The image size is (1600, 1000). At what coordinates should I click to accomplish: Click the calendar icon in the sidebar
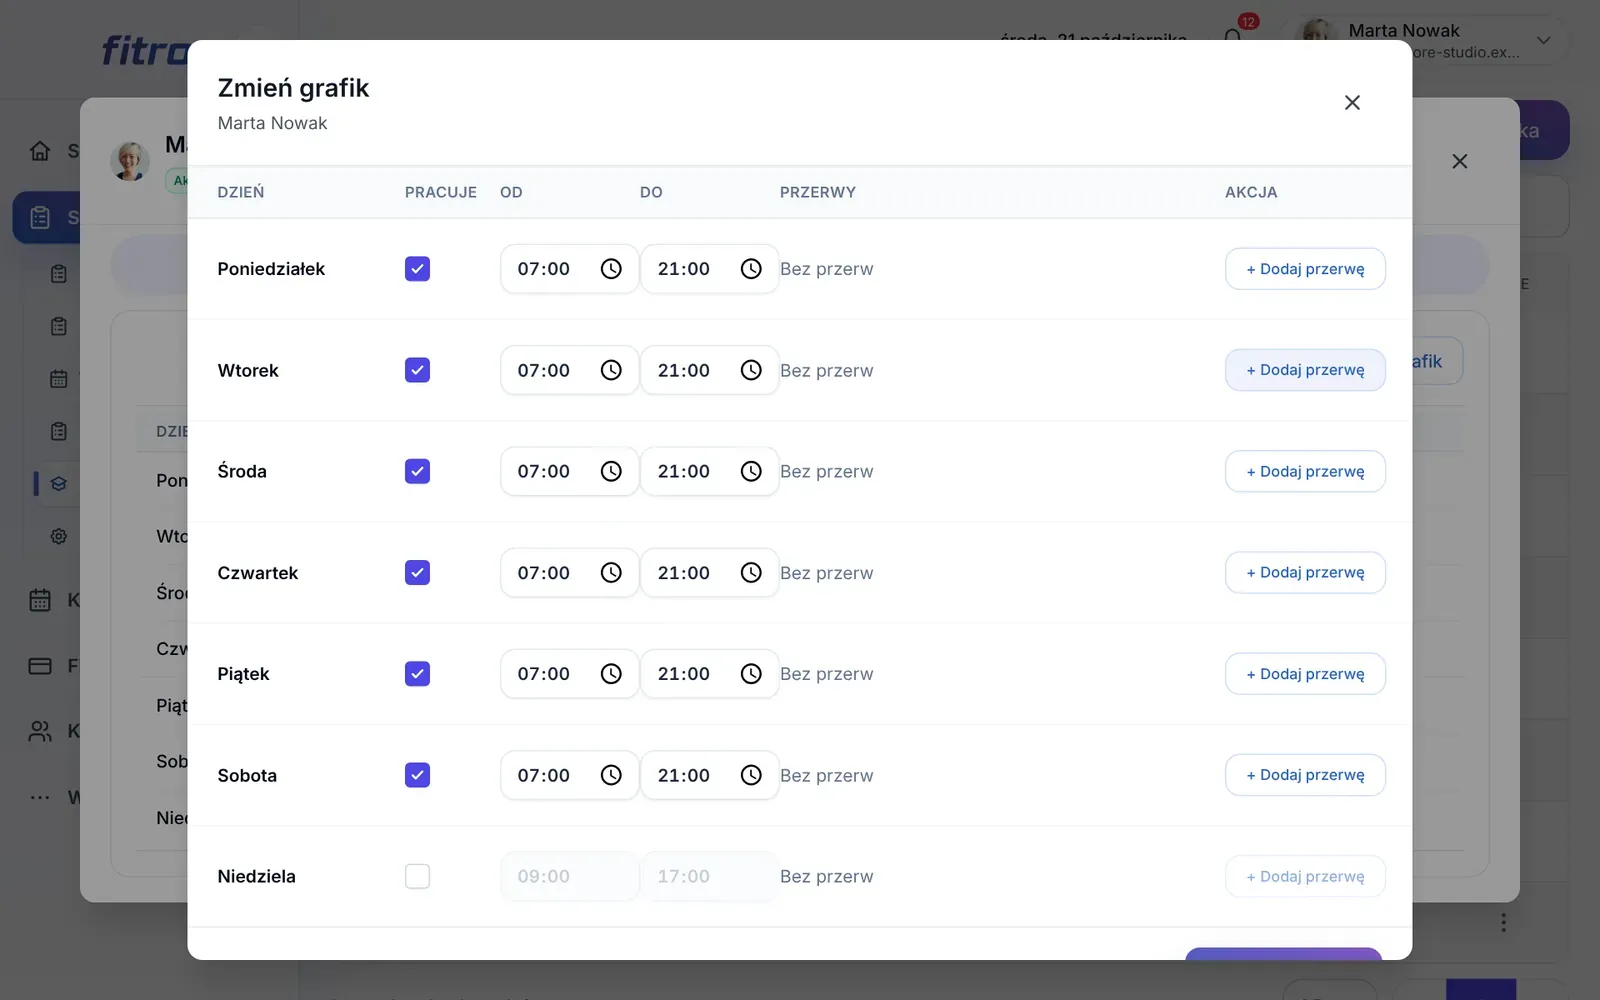[40, 600]
